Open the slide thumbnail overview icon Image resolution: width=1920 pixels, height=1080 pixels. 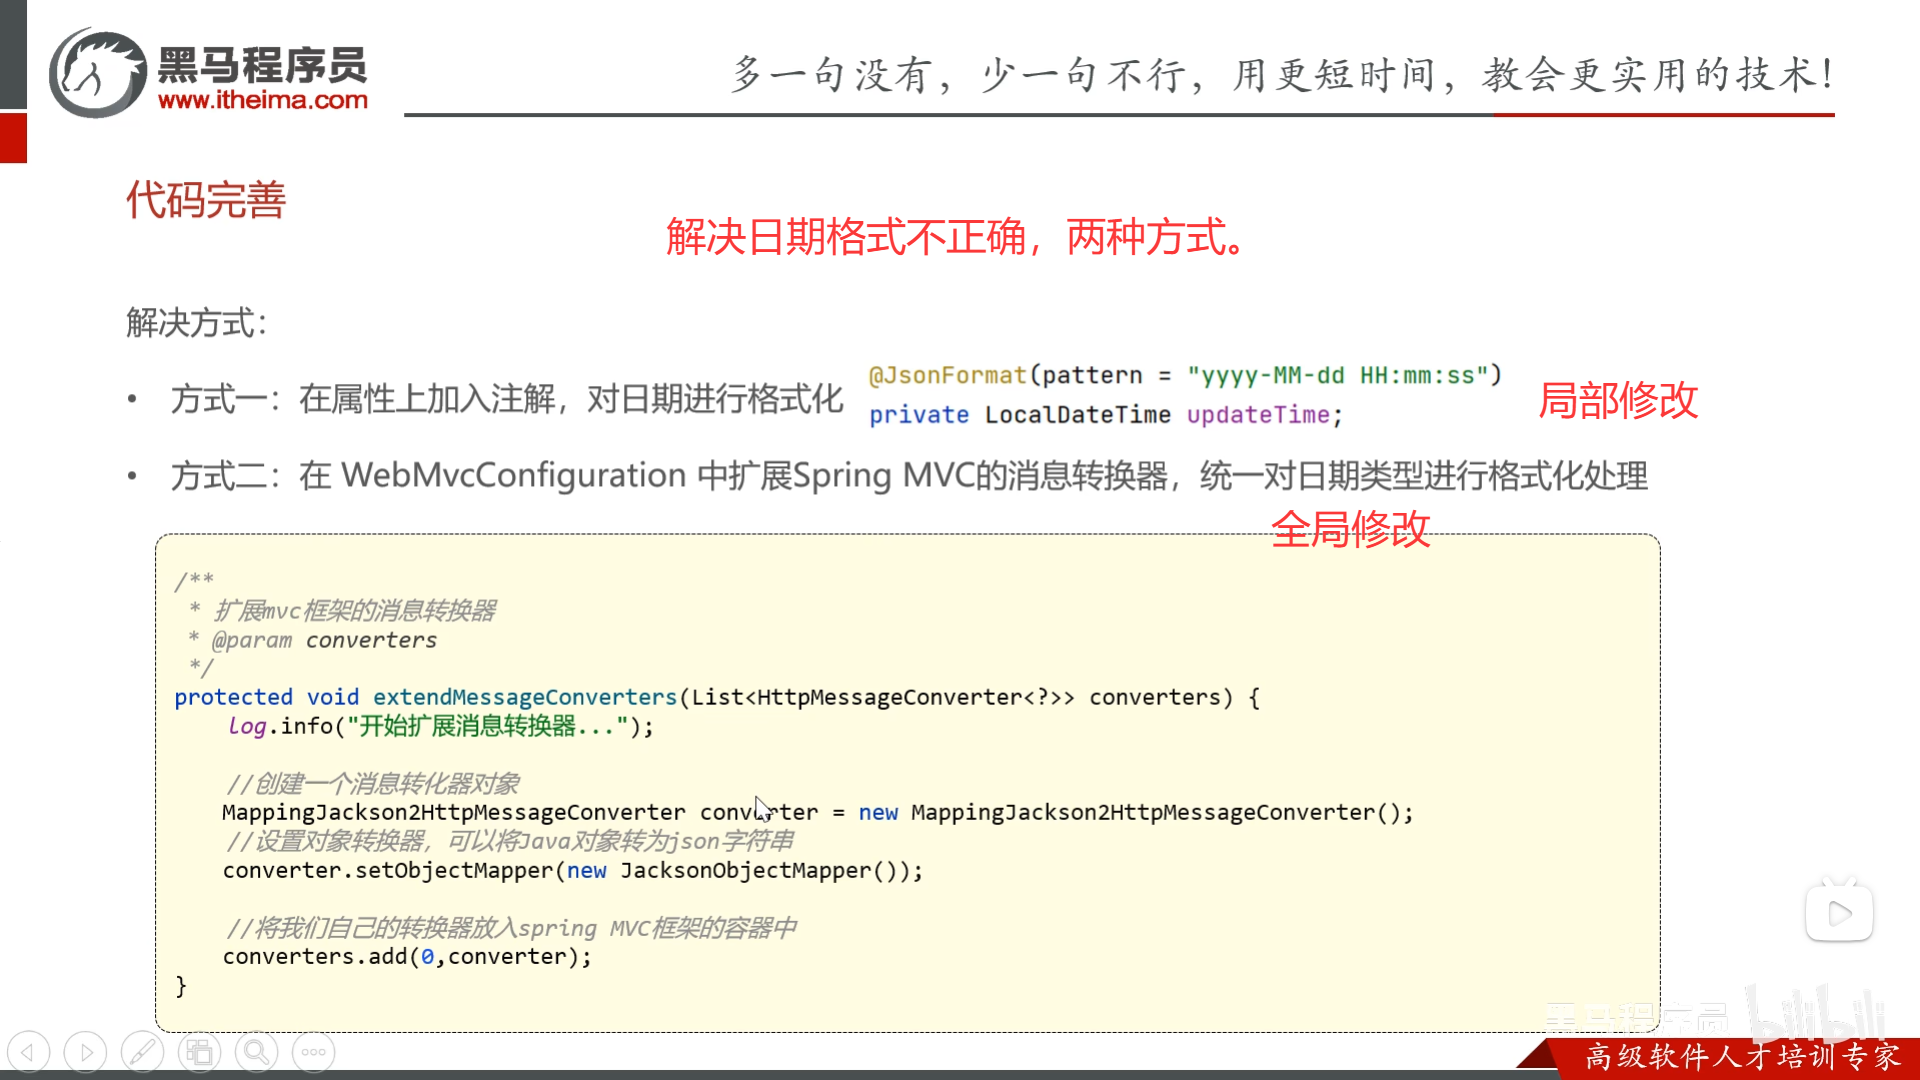pos(200,1052)
